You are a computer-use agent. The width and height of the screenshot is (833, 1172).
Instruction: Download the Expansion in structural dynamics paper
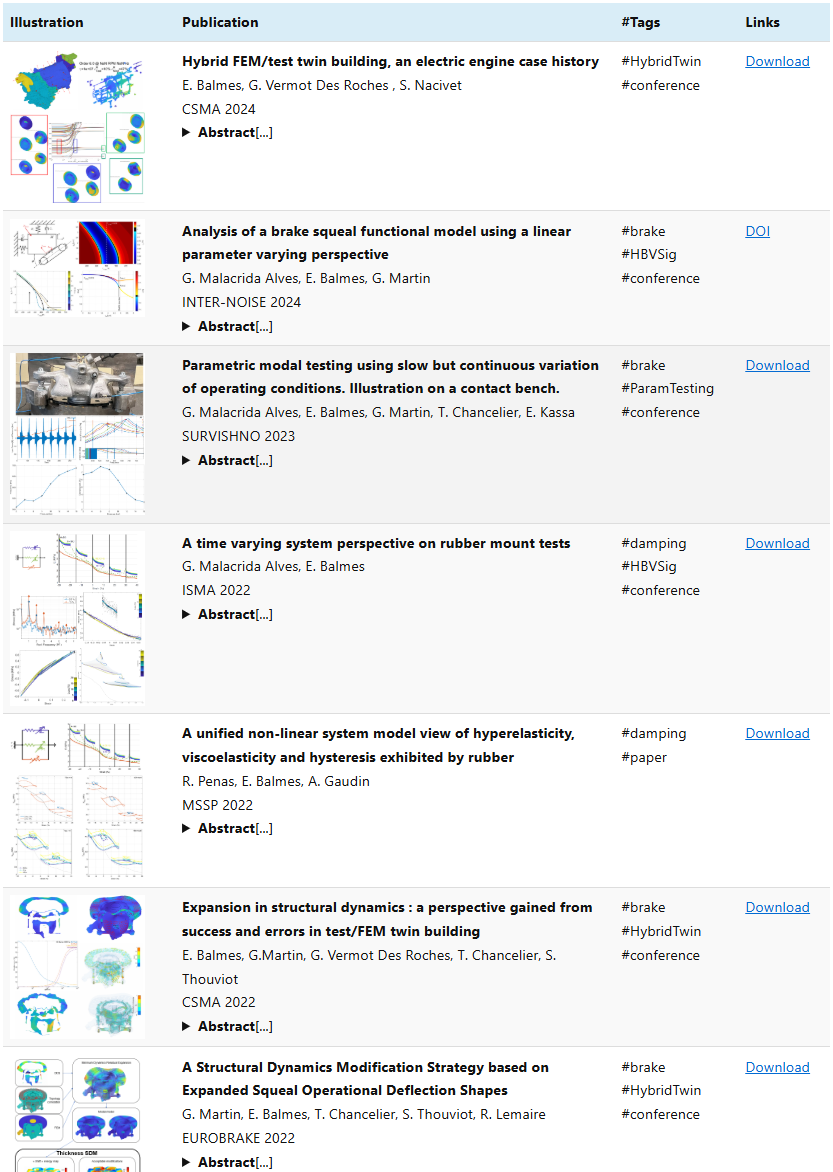point(777,906)
